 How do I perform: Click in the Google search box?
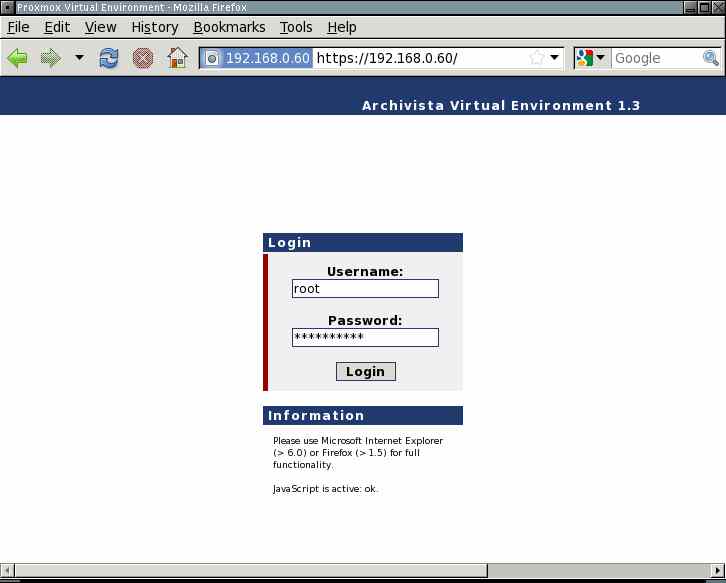(657, 58)
